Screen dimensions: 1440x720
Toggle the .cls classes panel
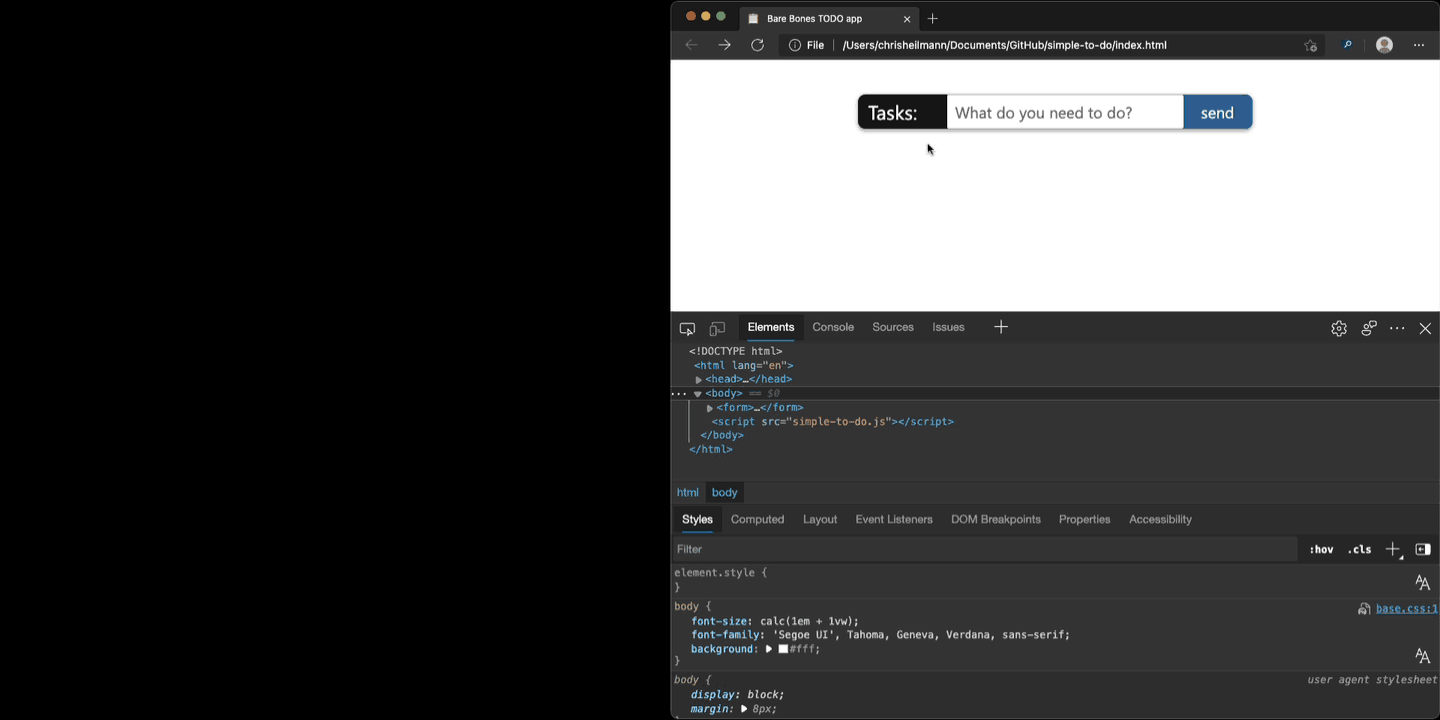click(1360, 549)
